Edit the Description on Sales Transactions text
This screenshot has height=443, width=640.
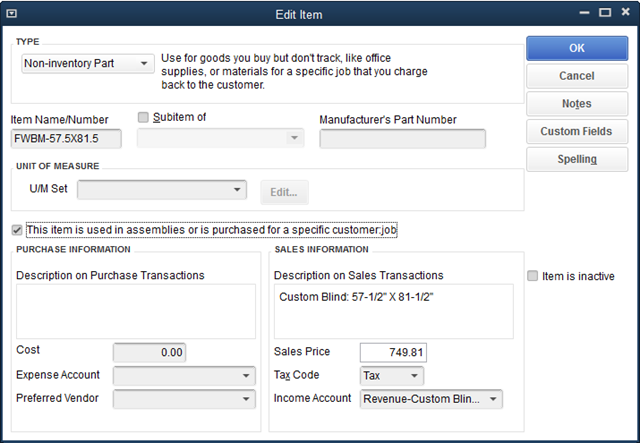[392, 311]
